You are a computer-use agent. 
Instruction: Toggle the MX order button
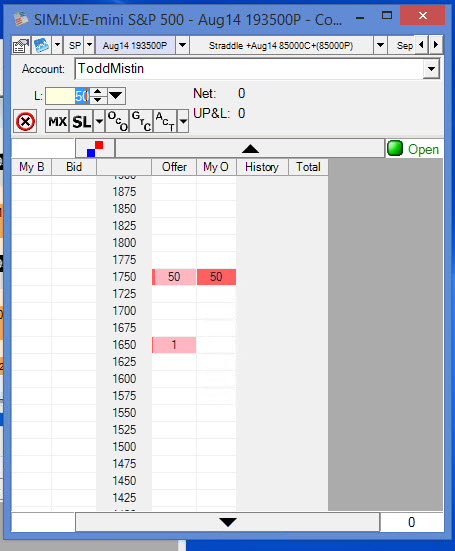coord(58,122)
